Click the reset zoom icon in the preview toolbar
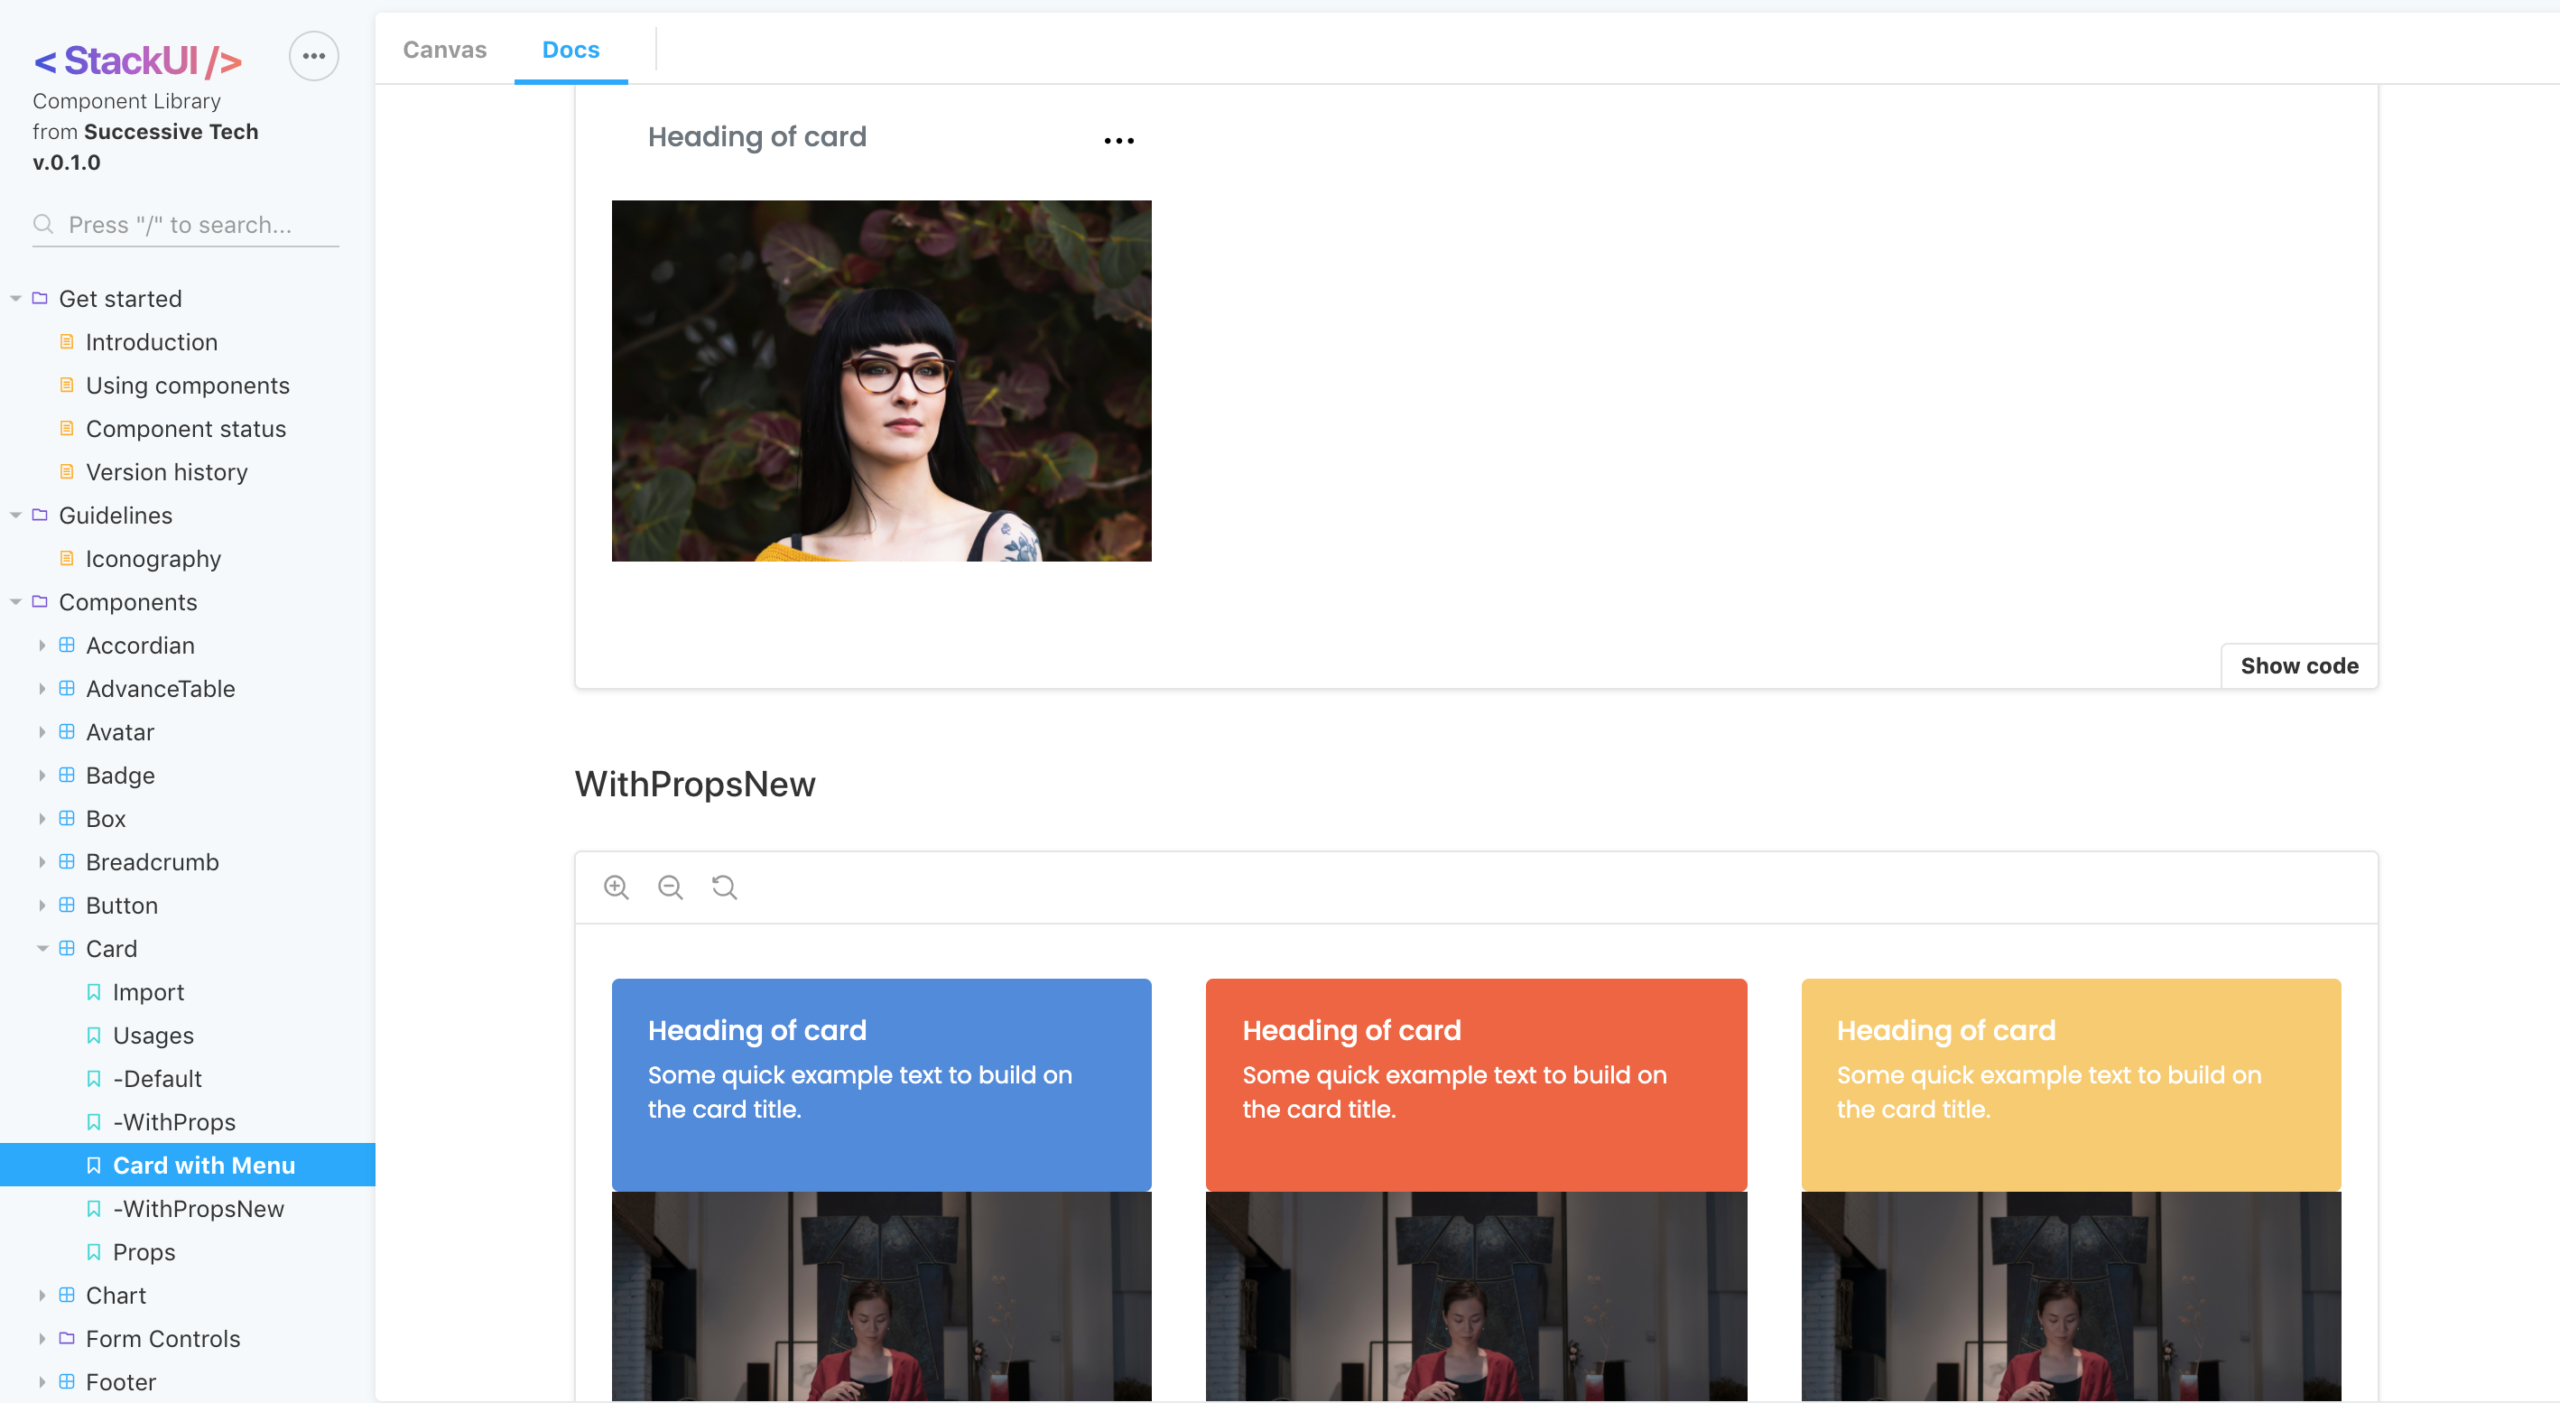Viewport: 2560px width, 1403px height. pyautogui.click(x=723, y=887)
